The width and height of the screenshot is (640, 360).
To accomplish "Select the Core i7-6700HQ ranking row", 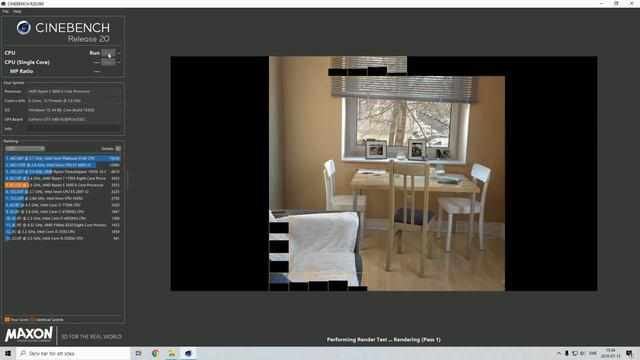I will coord(62,212).
